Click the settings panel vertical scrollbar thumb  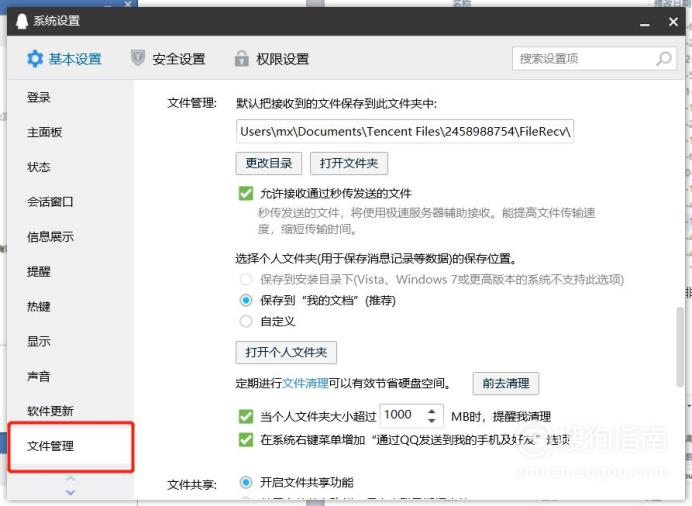pyautogui.click(x=680, y=347)
